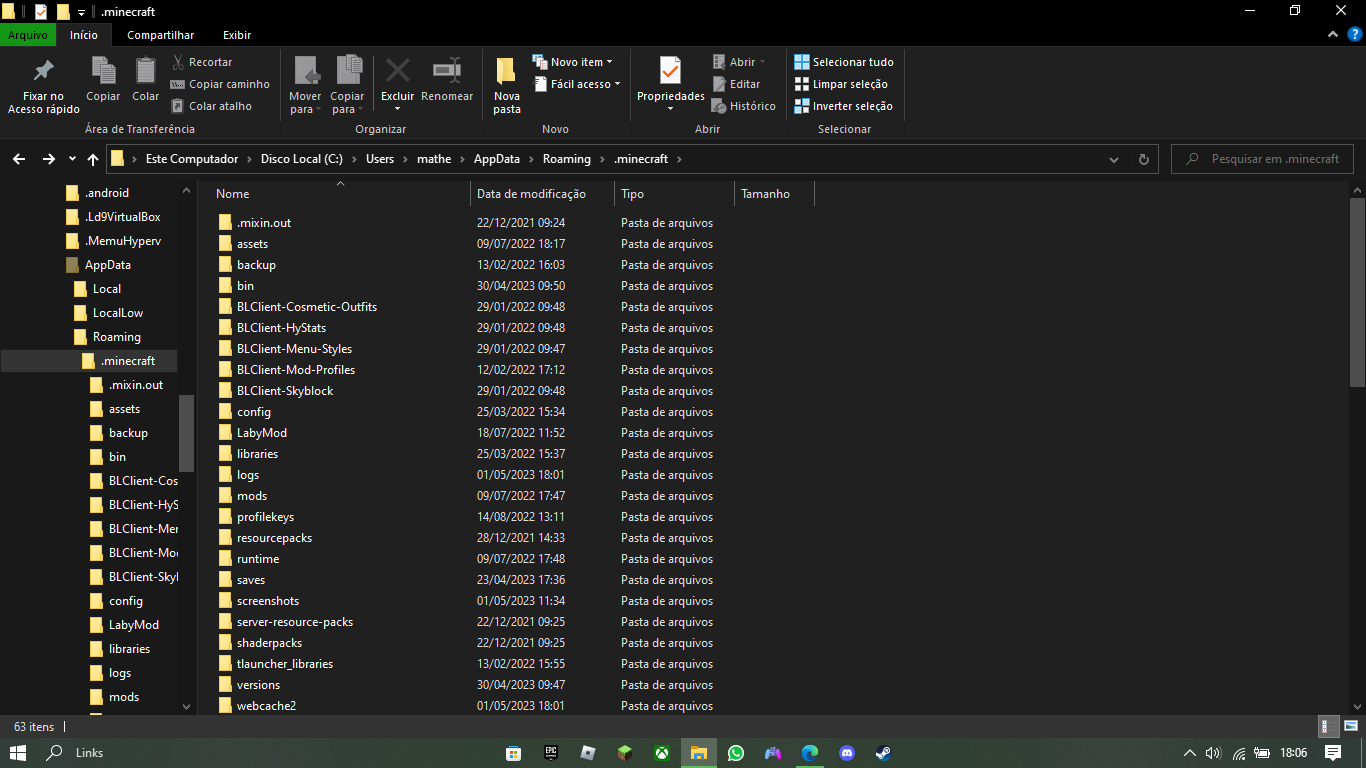
Task: Refresh the current folder view
Action: point(1144,159)
